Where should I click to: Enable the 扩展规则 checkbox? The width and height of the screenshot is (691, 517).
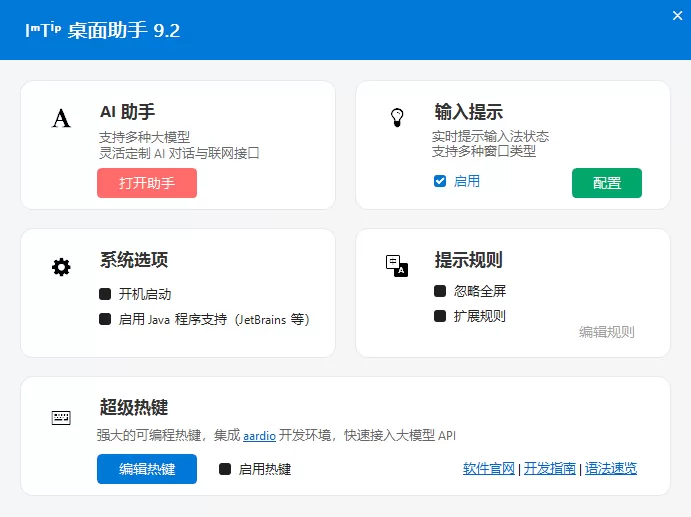click(440, 316)
